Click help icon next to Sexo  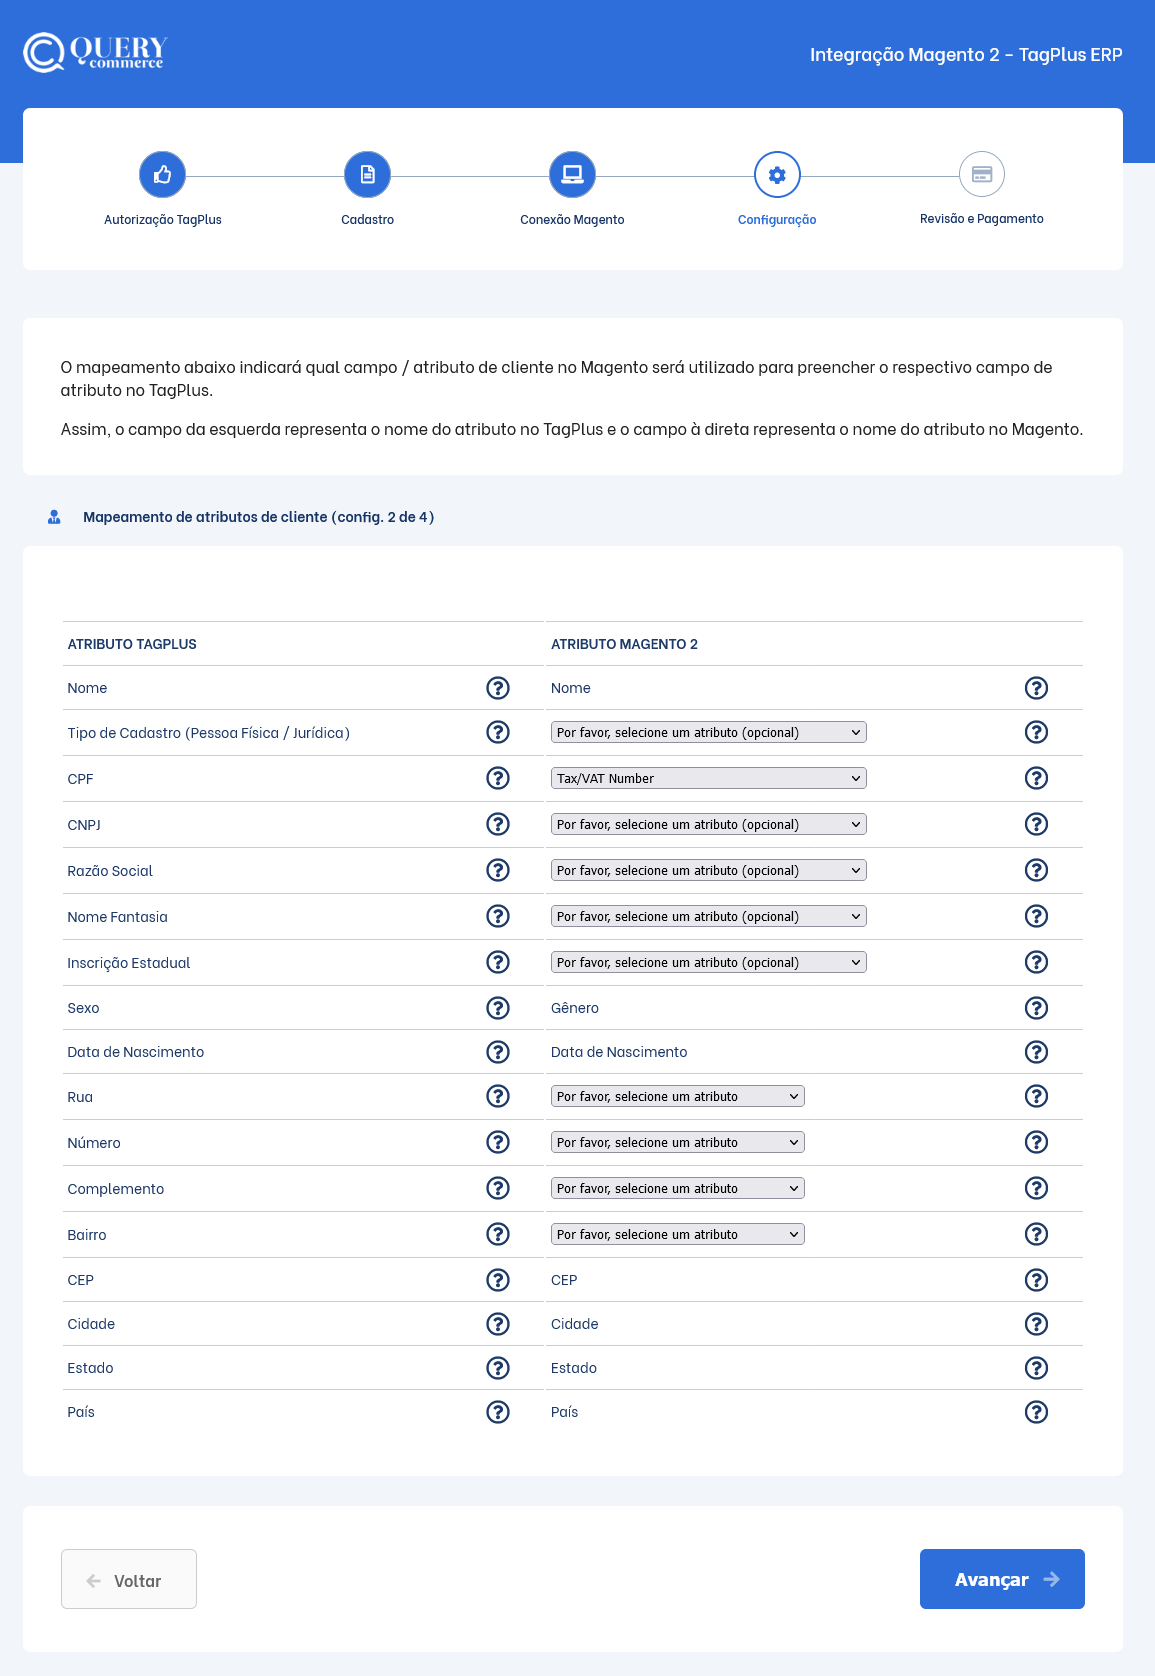coord(498,1008)
